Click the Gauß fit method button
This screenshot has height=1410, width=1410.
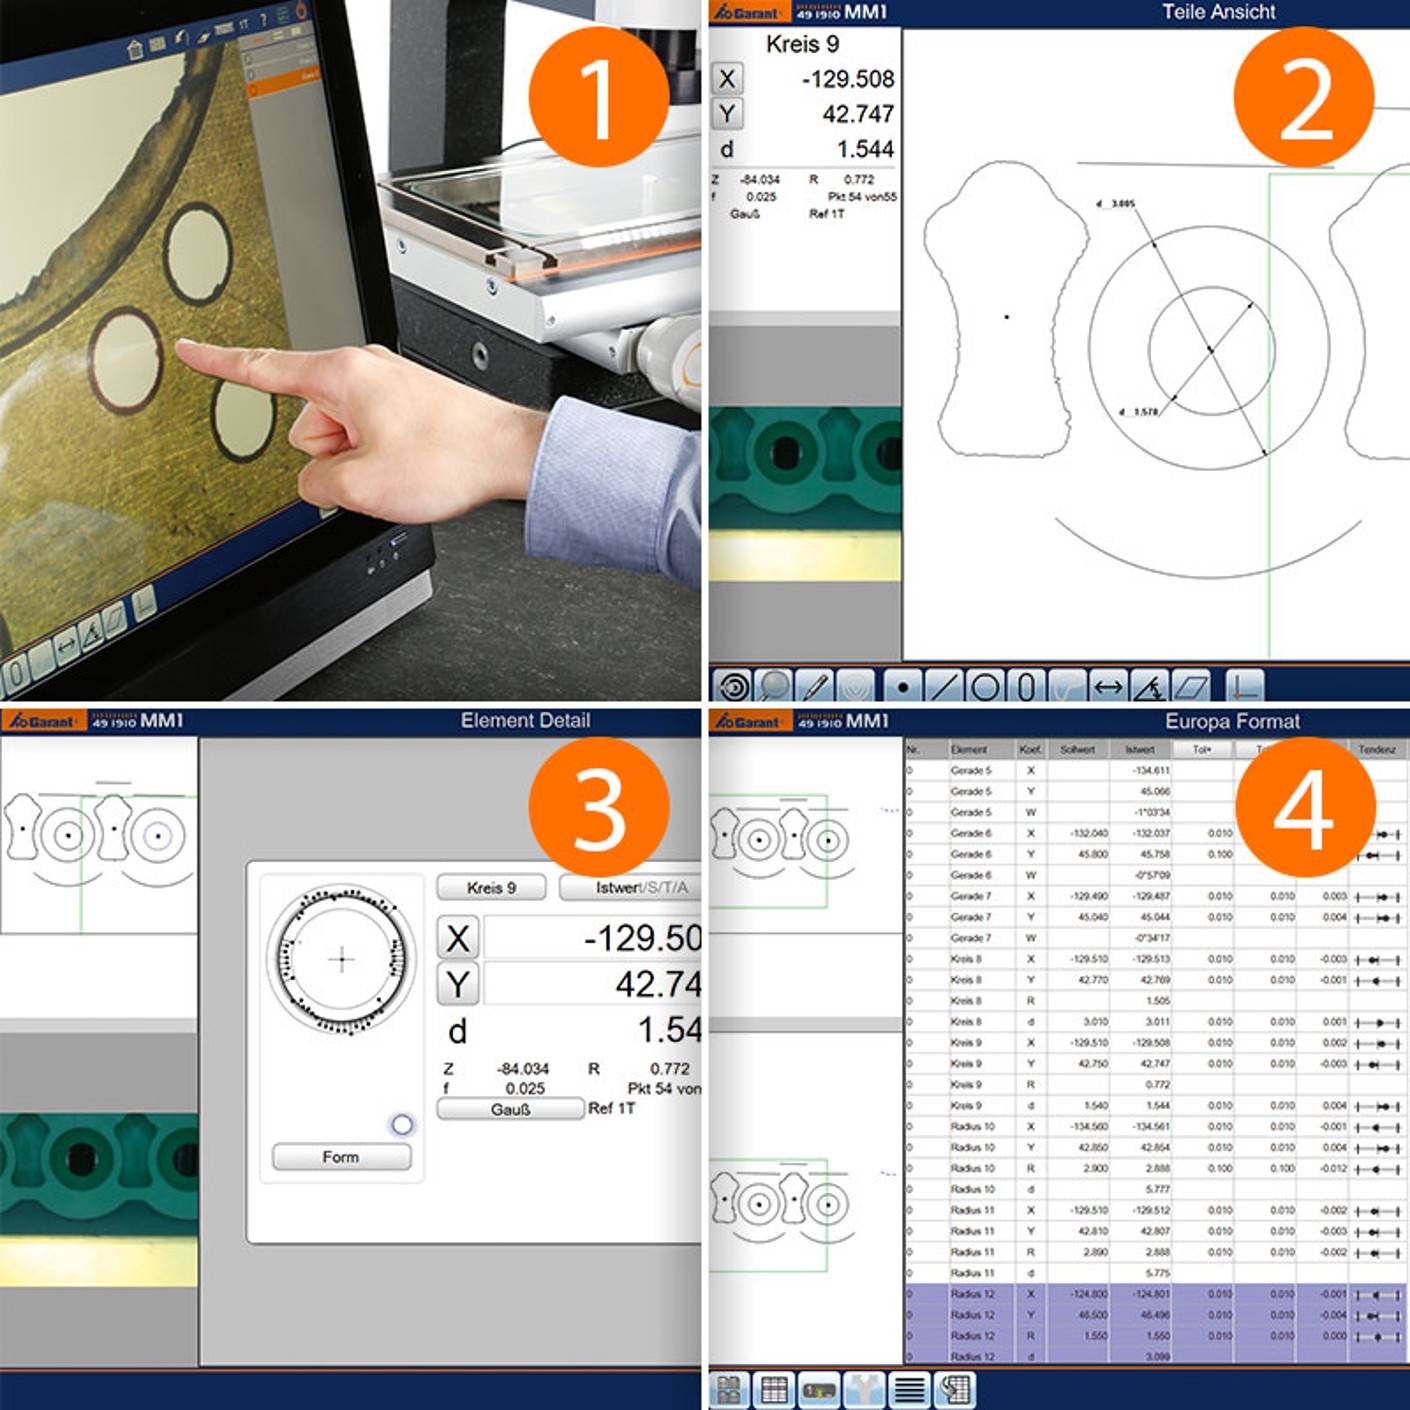pos(510,1109)
